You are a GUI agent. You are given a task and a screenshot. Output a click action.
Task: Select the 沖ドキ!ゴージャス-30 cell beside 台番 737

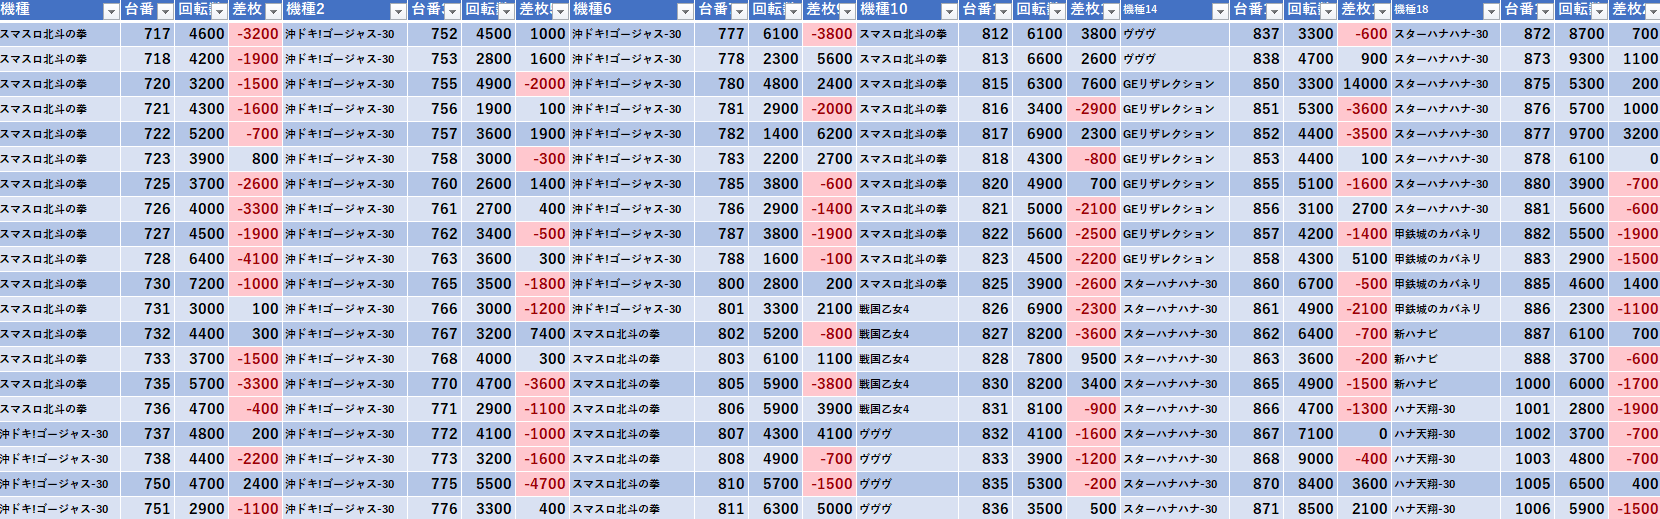[x=60, y=434]
